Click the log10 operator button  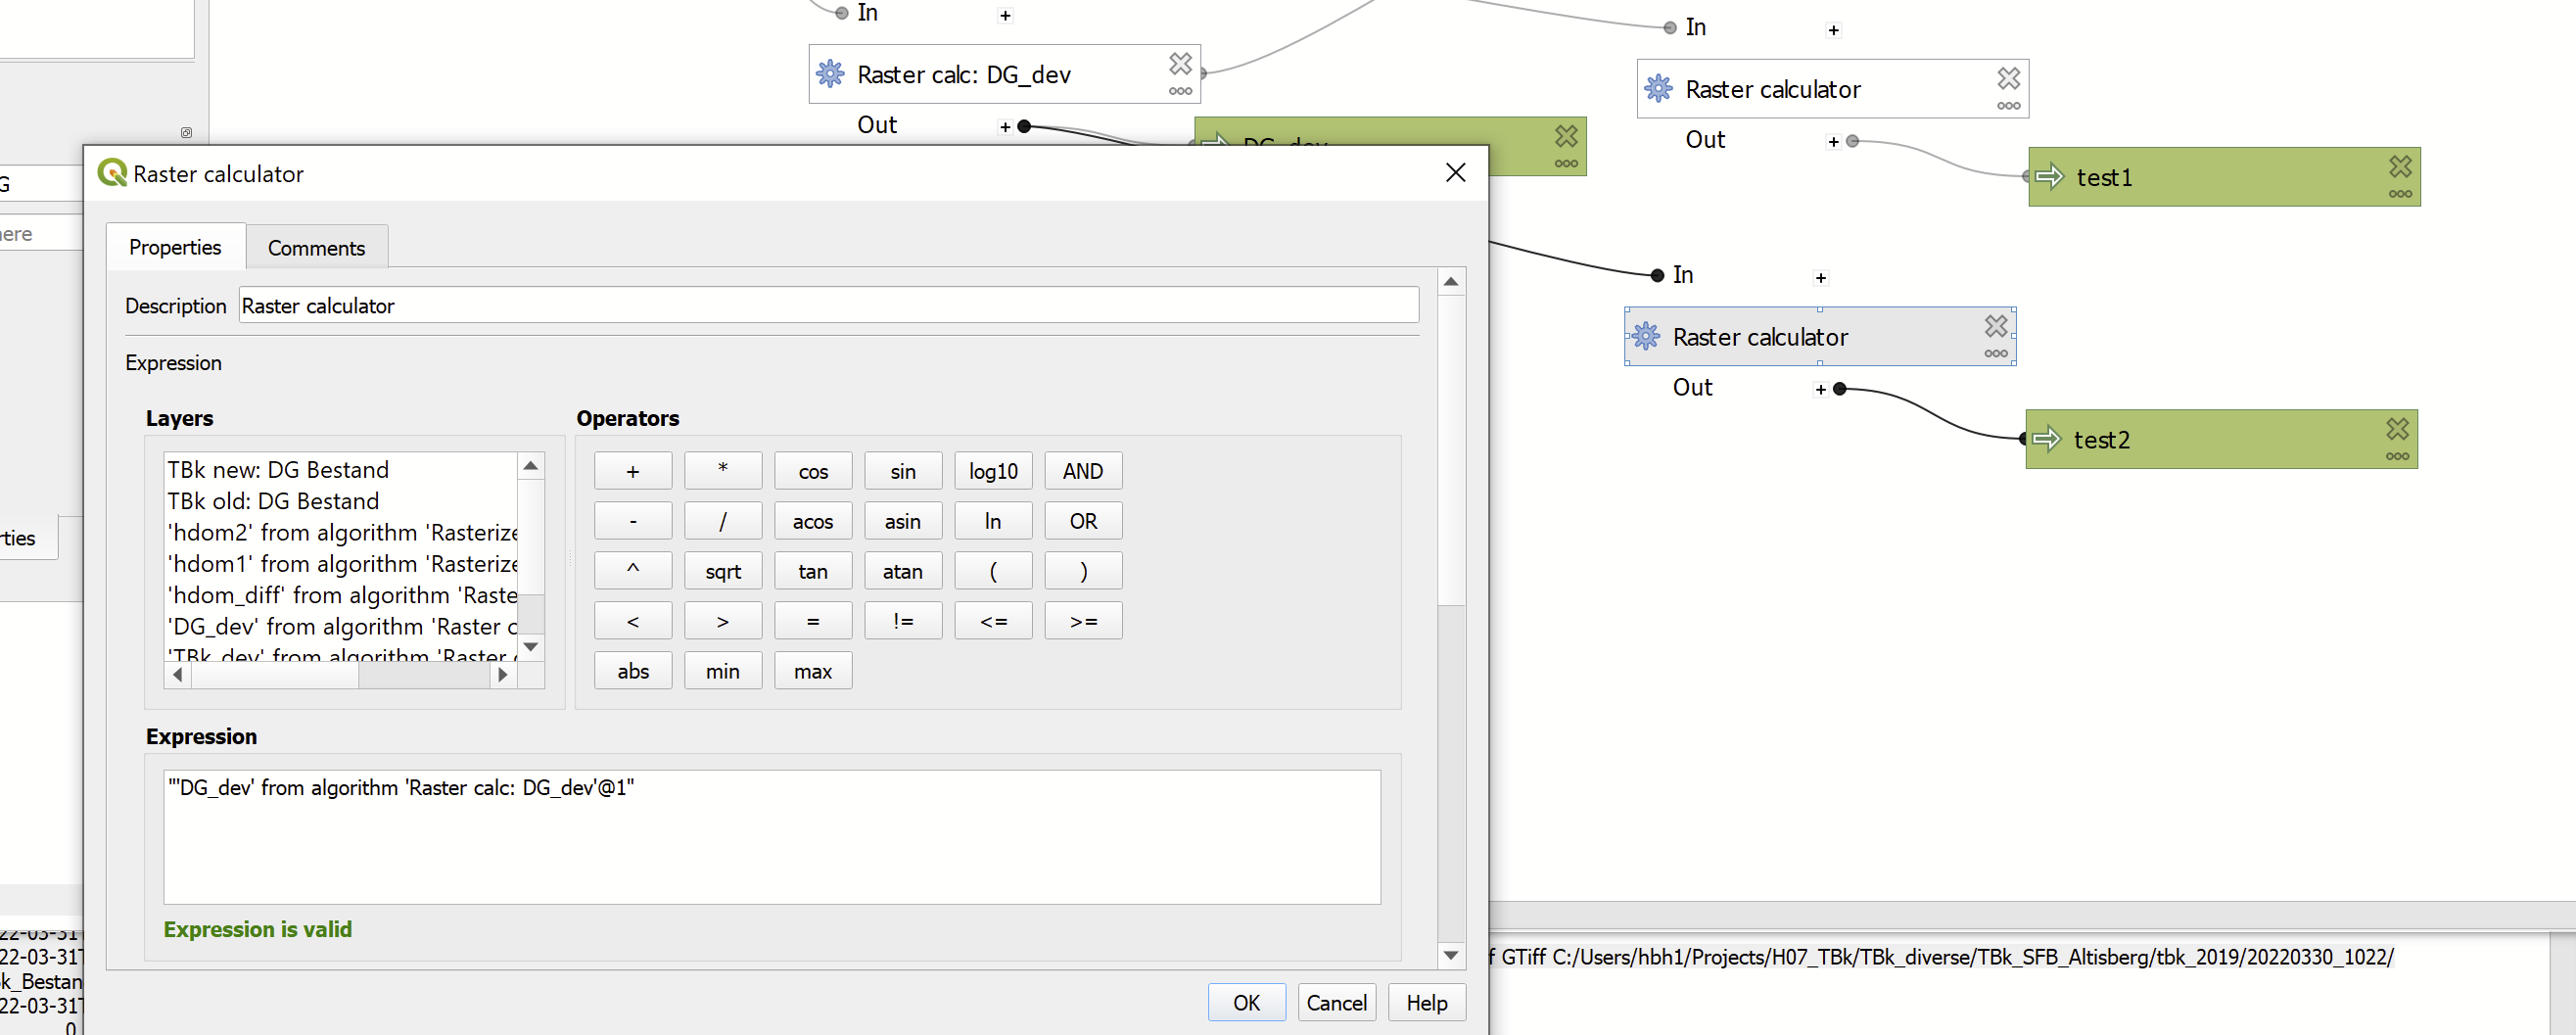(x=993, y=471)
